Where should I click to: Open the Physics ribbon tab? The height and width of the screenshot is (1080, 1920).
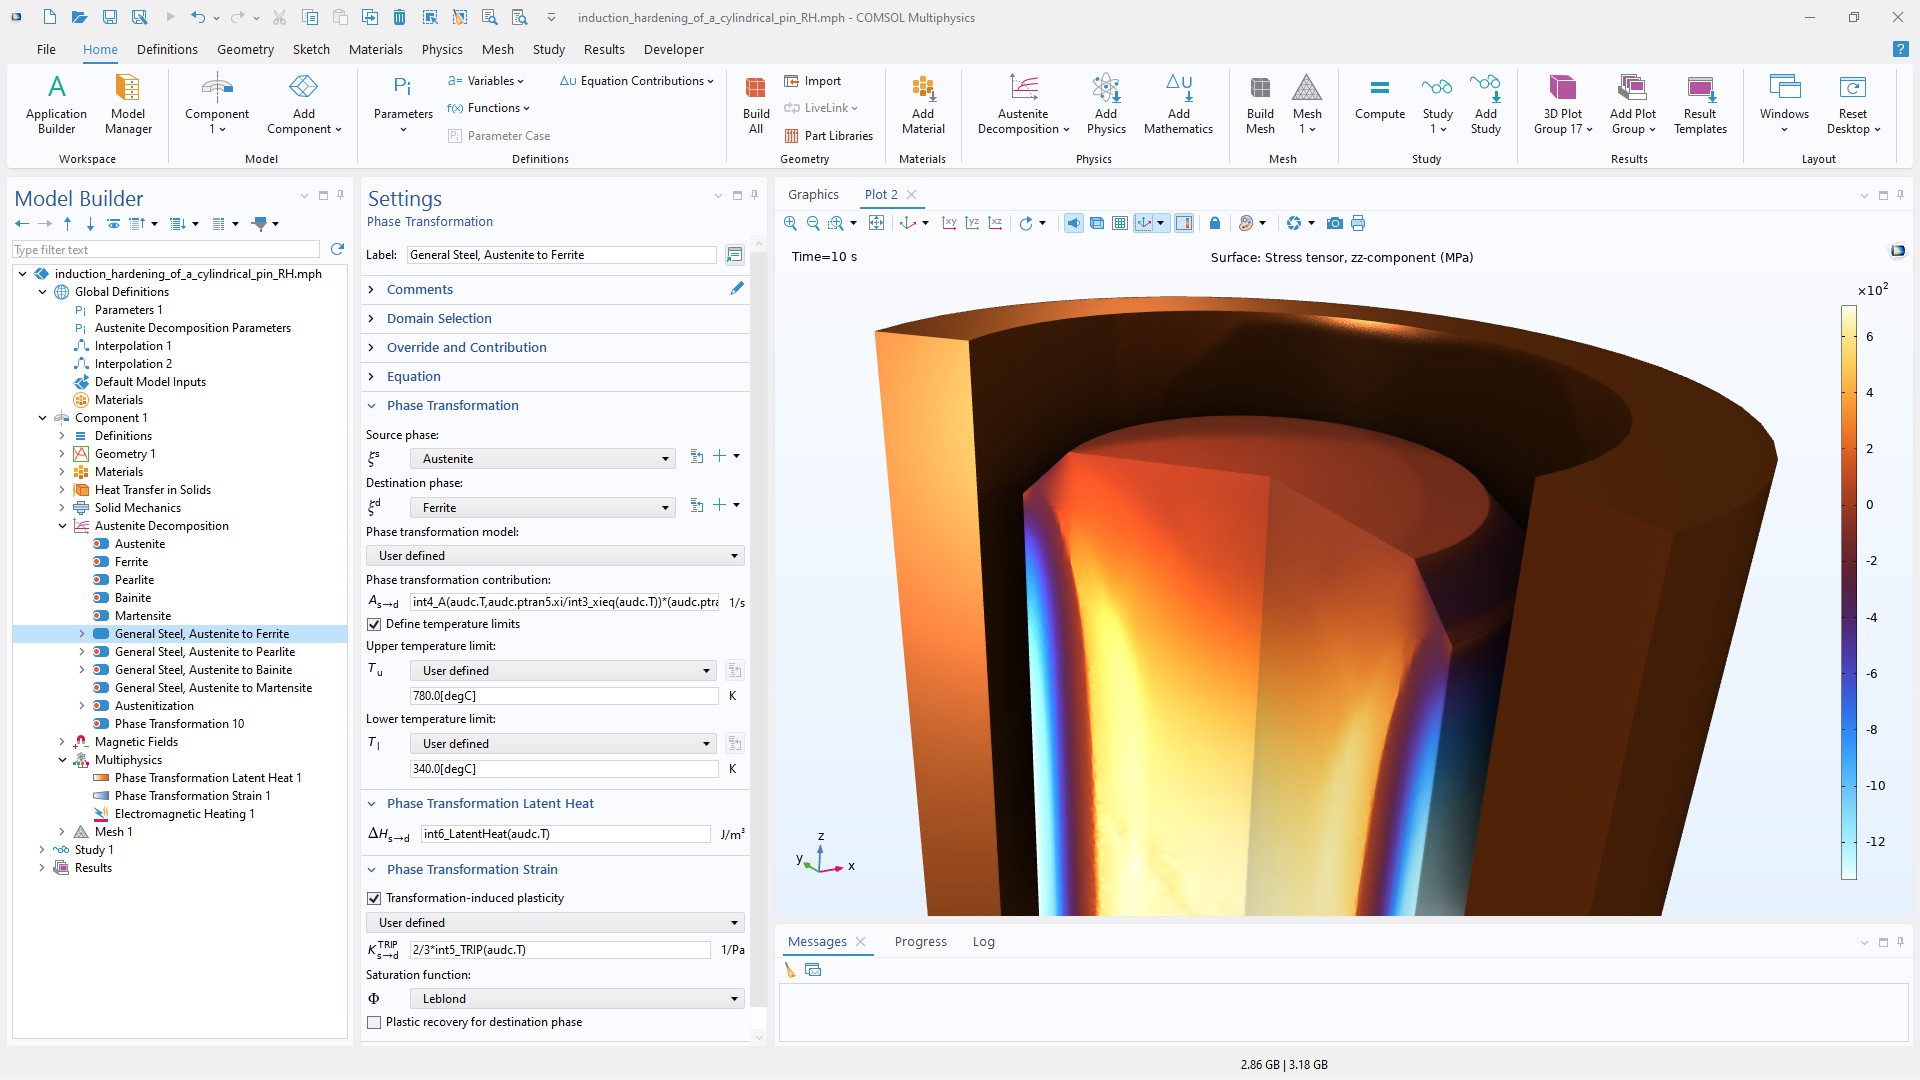click(x=441, y=49)
